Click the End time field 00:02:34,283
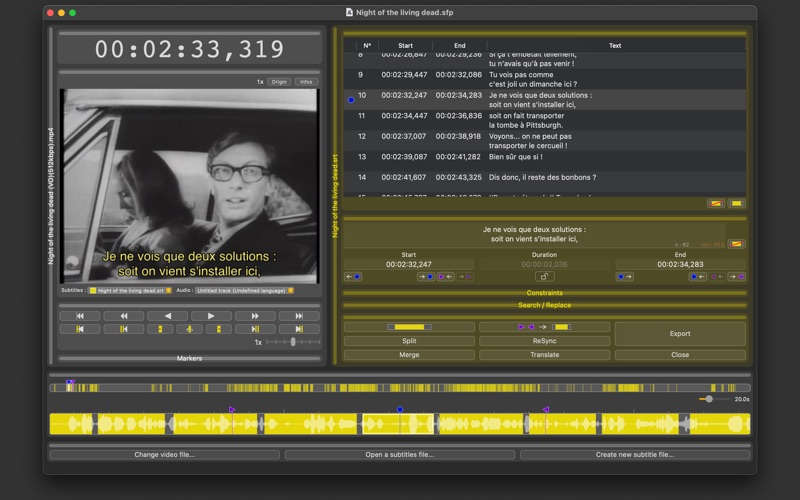The width and height of the screenshot is (800, 500). [x=680, y=264]
